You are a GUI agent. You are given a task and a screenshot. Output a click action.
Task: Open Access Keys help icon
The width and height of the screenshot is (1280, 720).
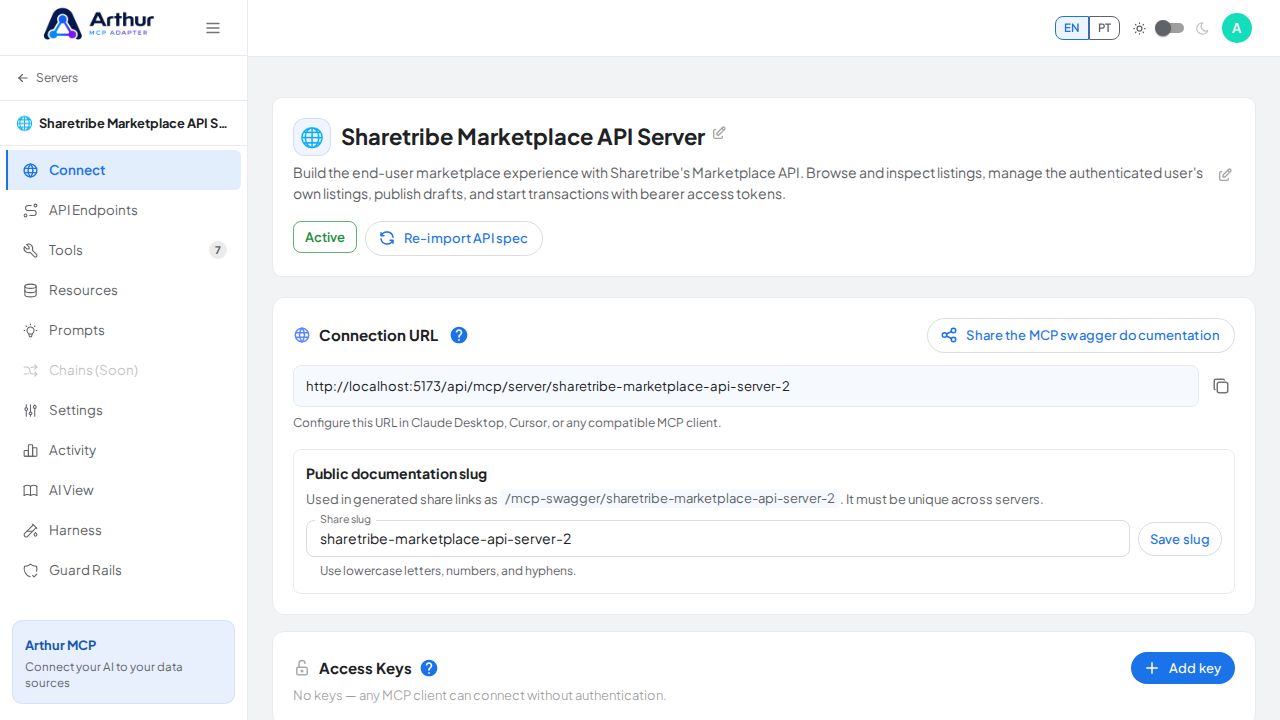(429, 668)
